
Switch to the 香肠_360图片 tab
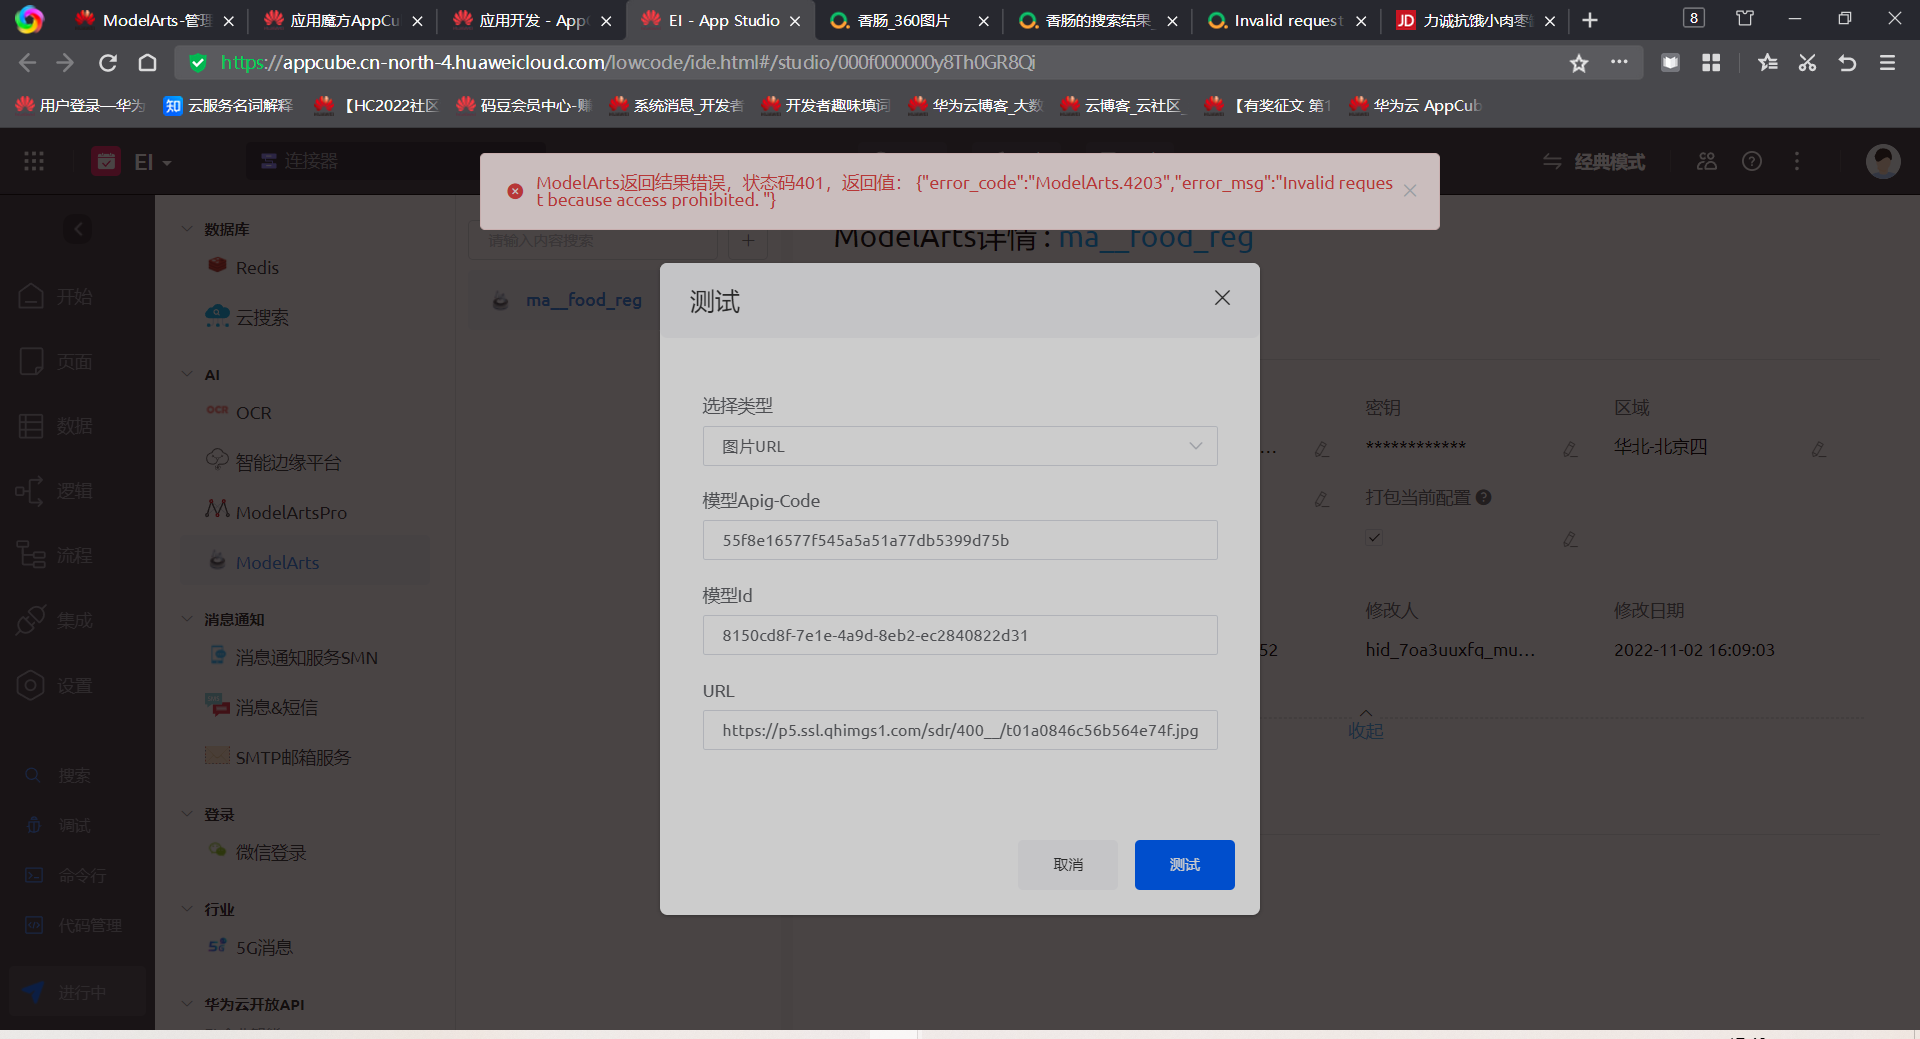pos(909,20)
